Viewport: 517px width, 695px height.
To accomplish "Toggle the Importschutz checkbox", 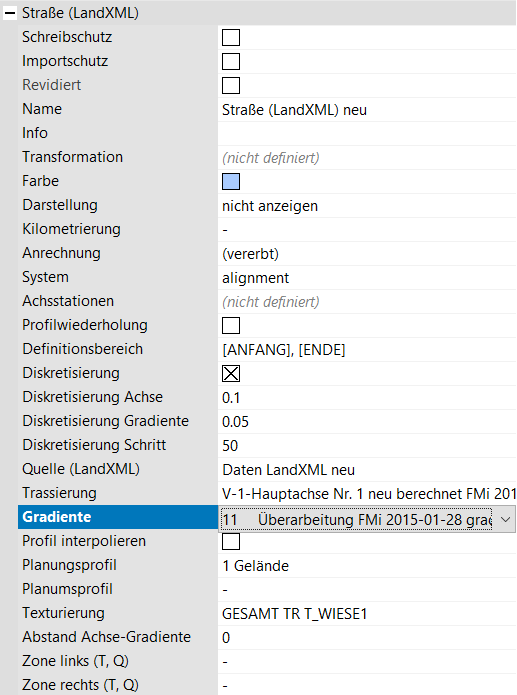I will coord(231,62).
